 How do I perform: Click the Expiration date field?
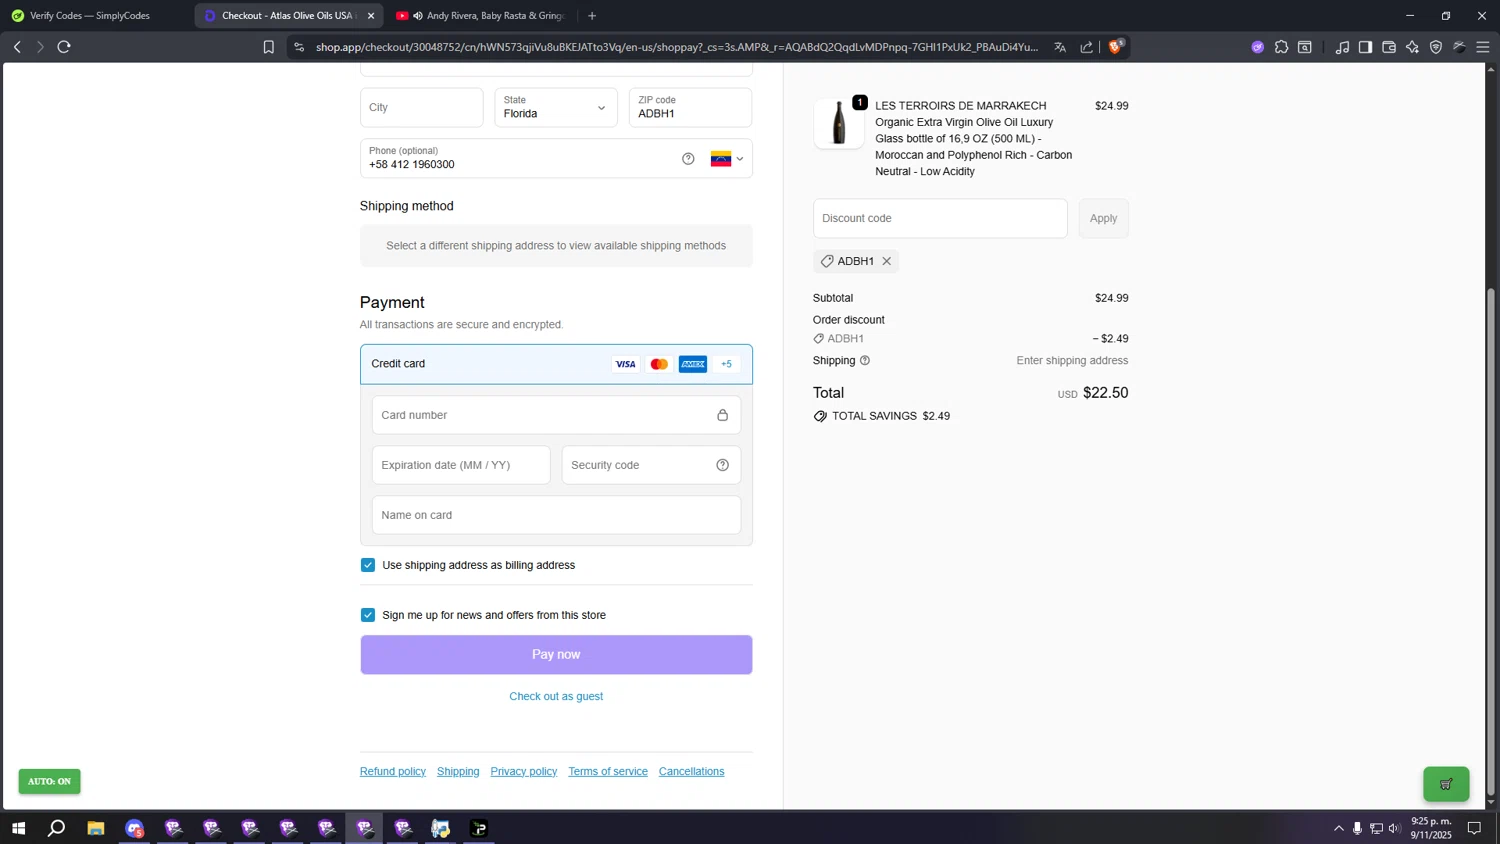point(461,465)
